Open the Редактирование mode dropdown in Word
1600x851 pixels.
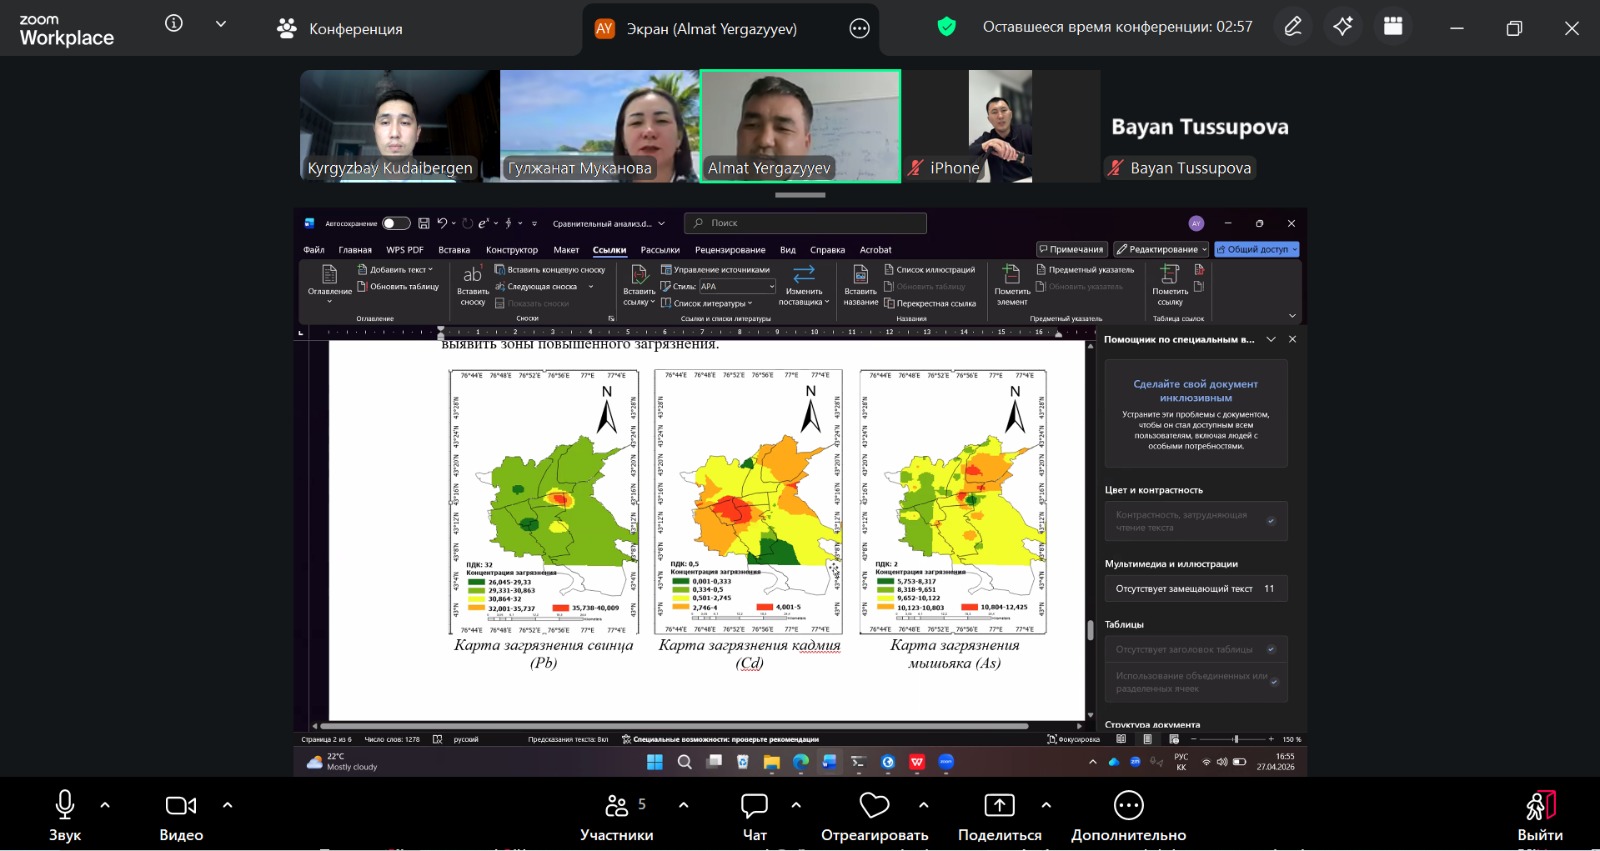pyautogui.click(x=1162, y=250)
